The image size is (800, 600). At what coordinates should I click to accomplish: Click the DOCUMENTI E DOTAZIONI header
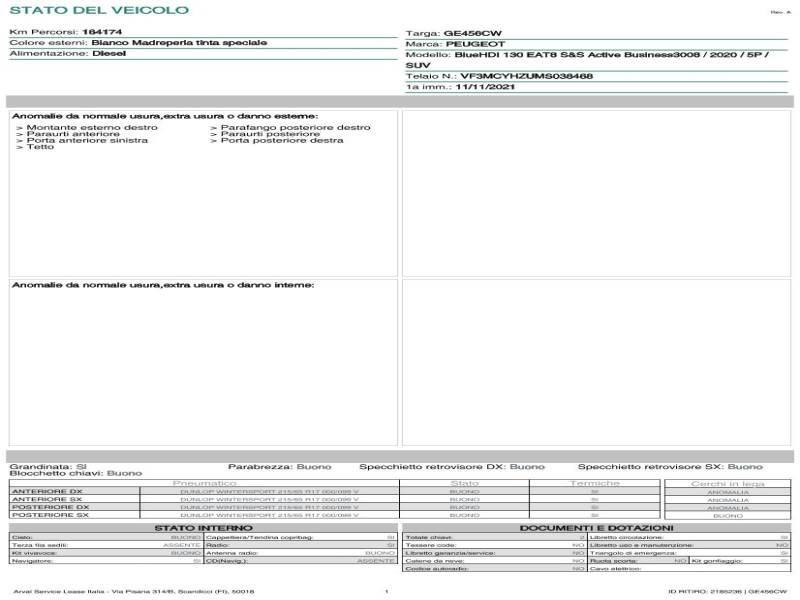[596, 527]
